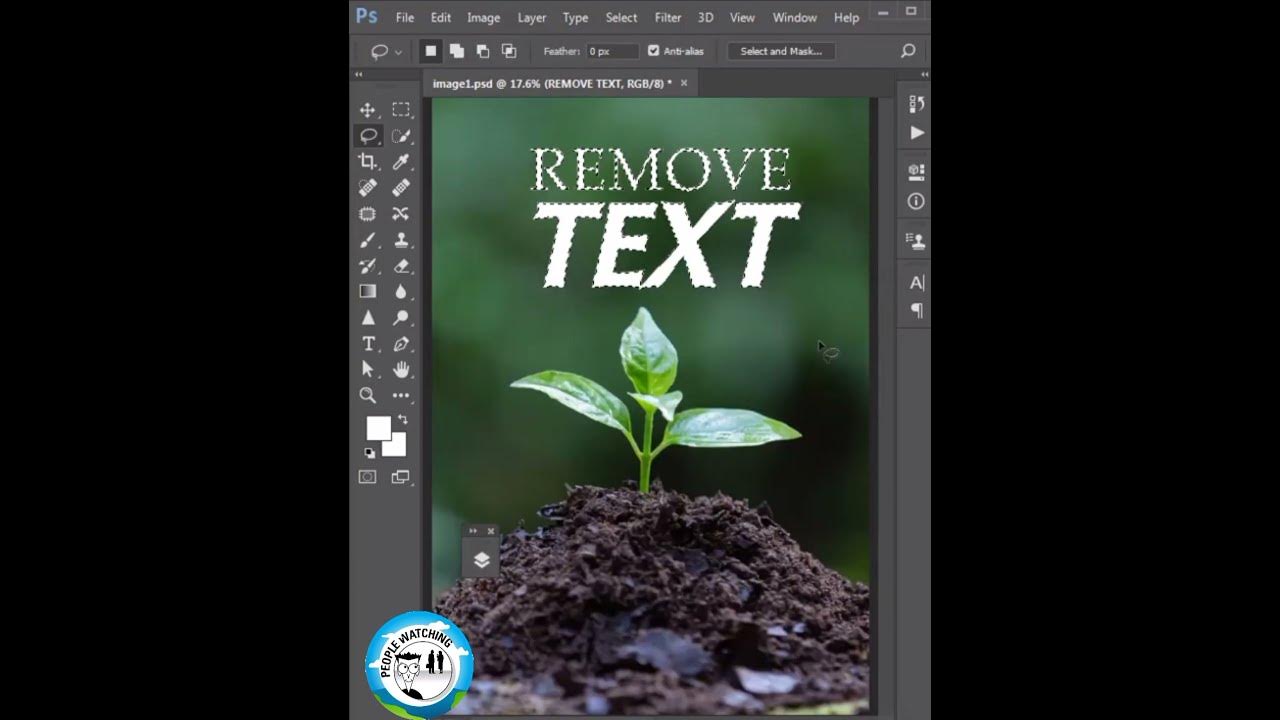Open the Actions panel play icon
The width and height of the screenshot is (1280, 720).
pyautogui.click(x=916, y=133)
